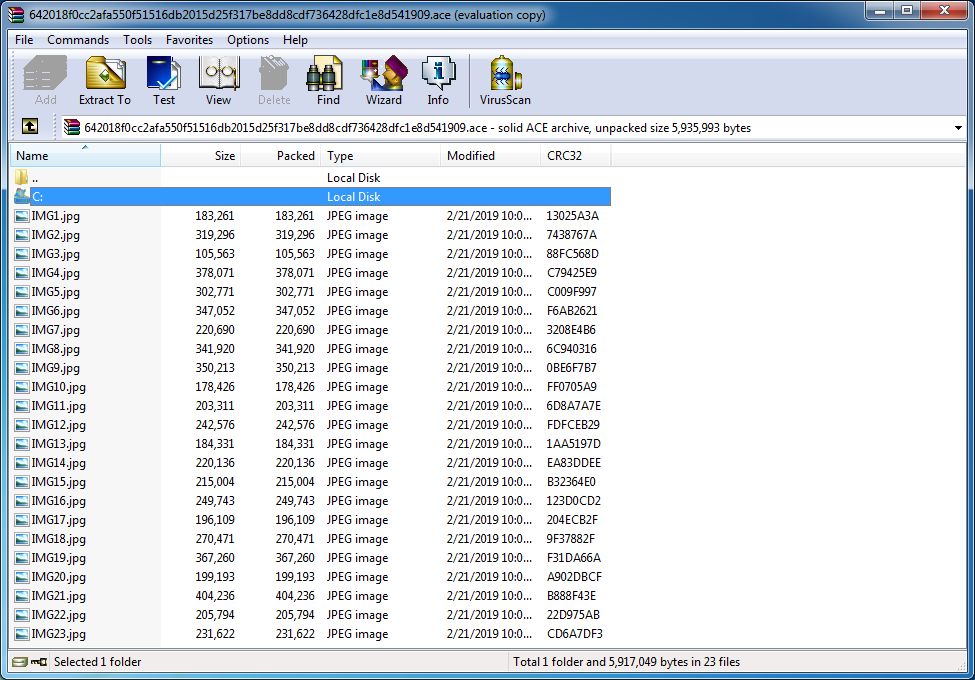
Task: Click the drive icon in status bar
Action: (20, 662)
